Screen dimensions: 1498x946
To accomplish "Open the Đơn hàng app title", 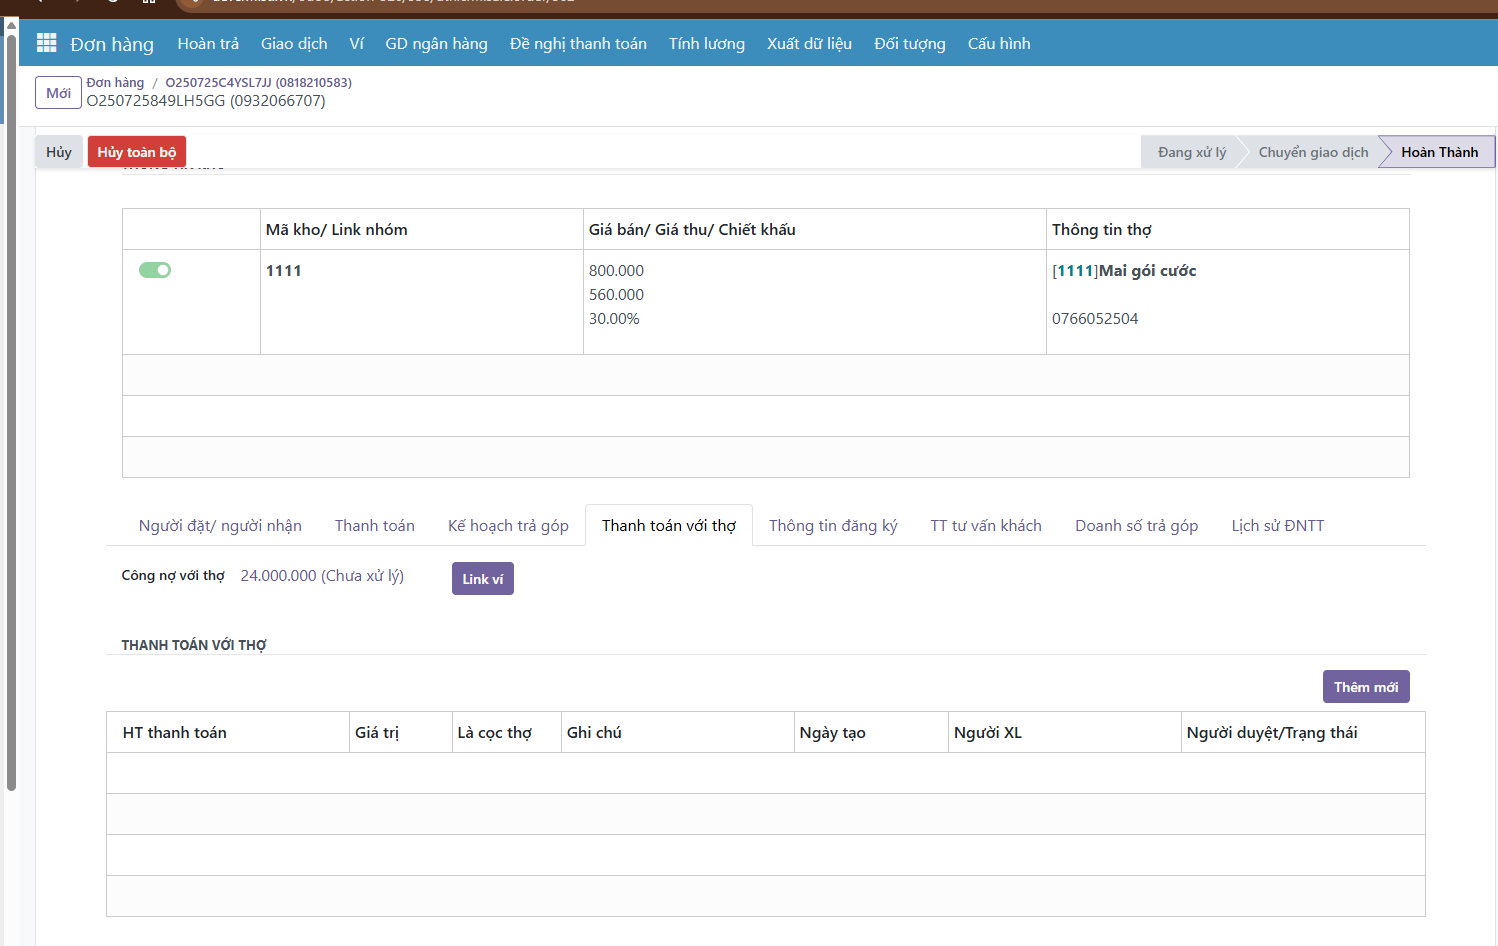I will click(112, 44).
